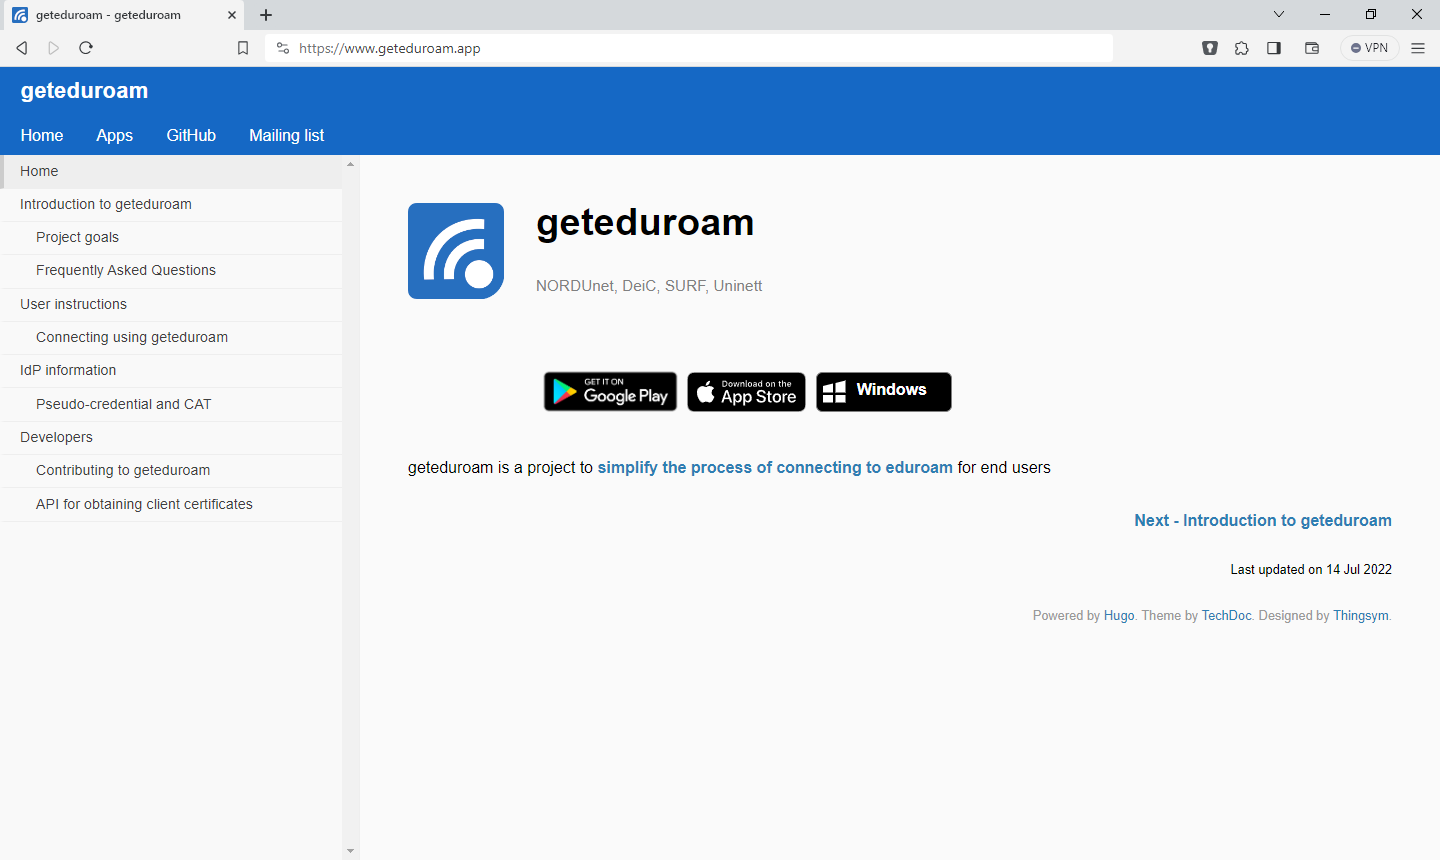Image resolution: width=1440 pixels, height=860 pixels.
Task: Open GitHub in the top navigation
Action: (191, 135)
